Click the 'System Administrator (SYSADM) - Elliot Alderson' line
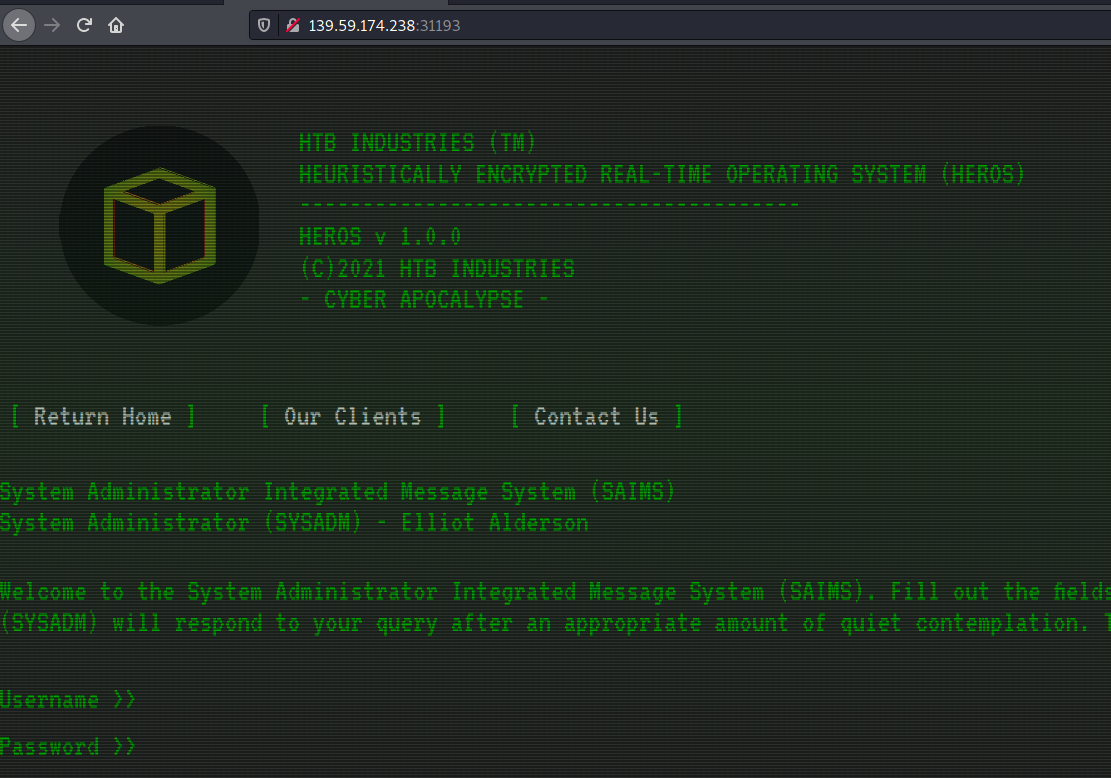Viewport: 1111px width, 778px height. pos(294,523)
